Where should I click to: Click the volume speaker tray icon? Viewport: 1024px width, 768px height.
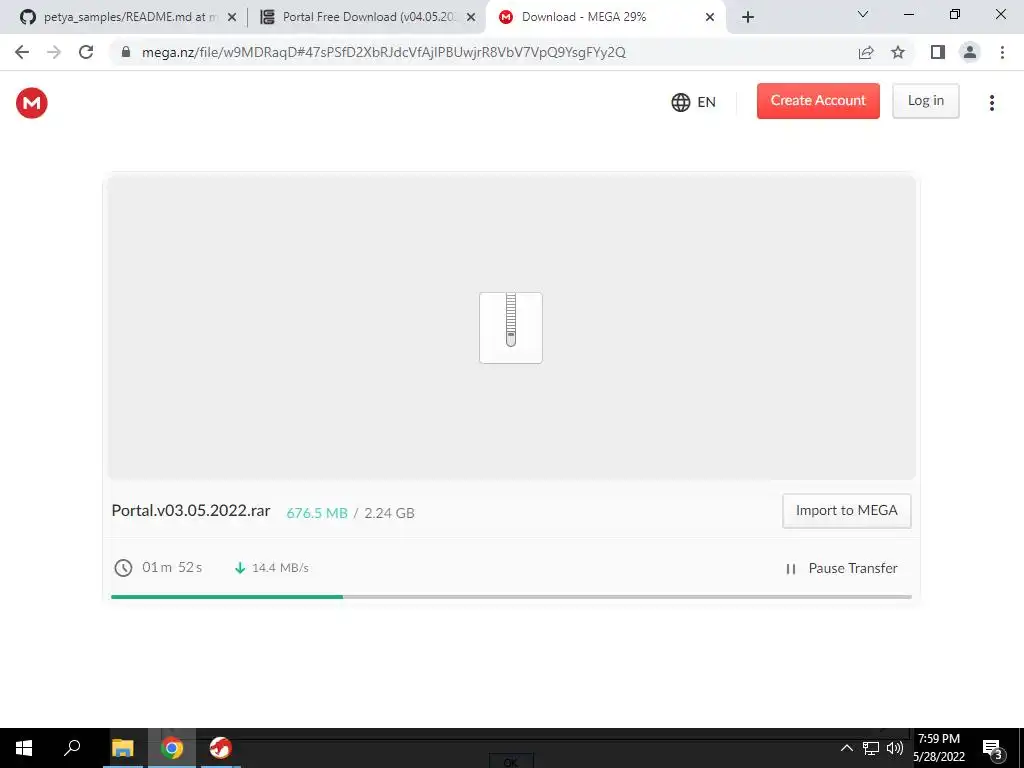point(895,748)
